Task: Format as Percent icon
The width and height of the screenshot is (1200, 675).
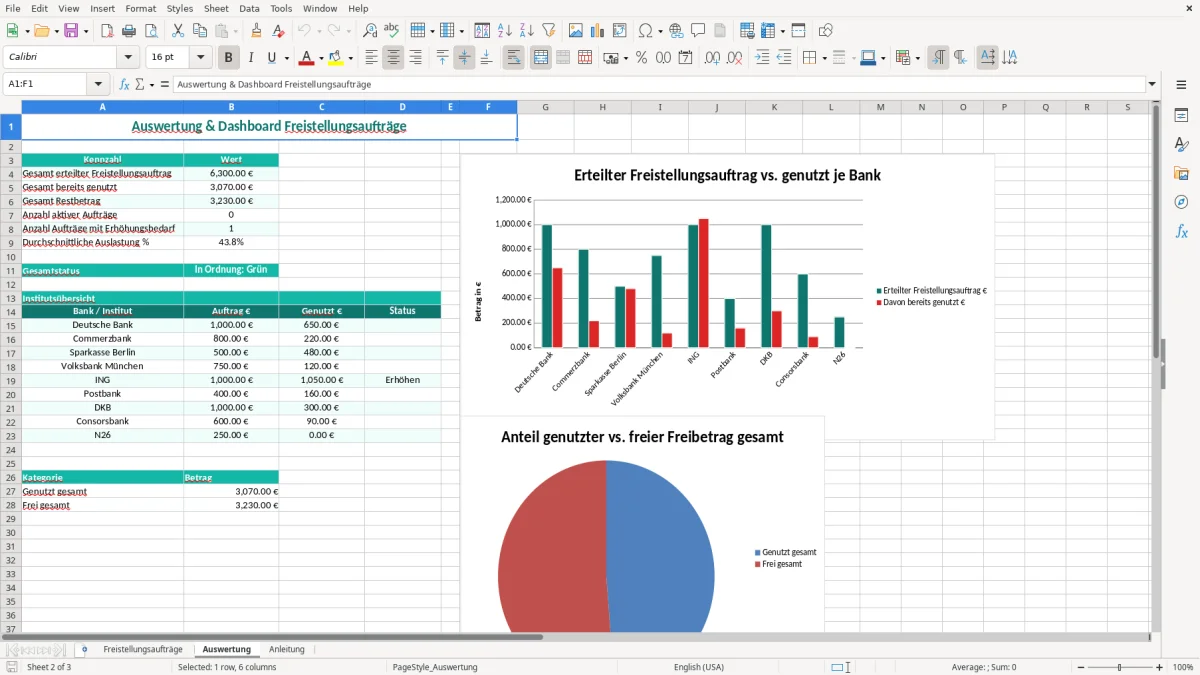Action: (641, 58)
